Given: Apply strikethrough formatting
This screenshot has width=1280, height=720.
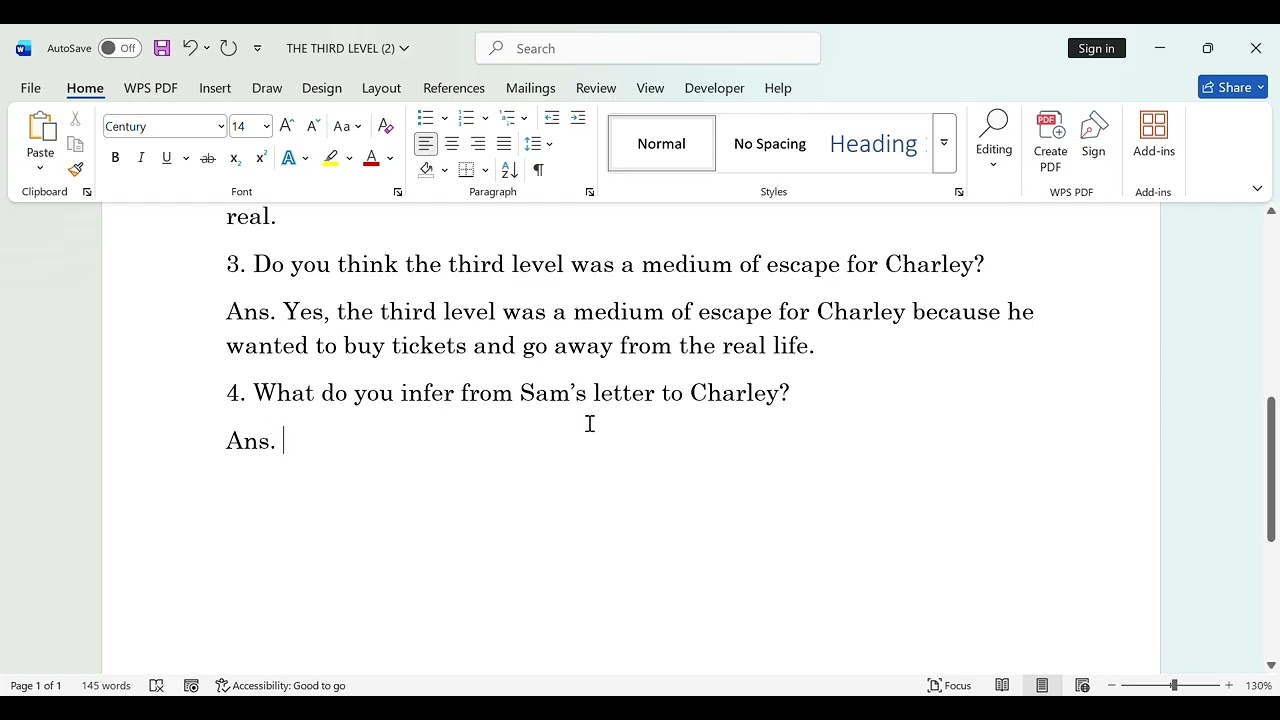Looking at the screenshot, I should [x=208, y=158].
